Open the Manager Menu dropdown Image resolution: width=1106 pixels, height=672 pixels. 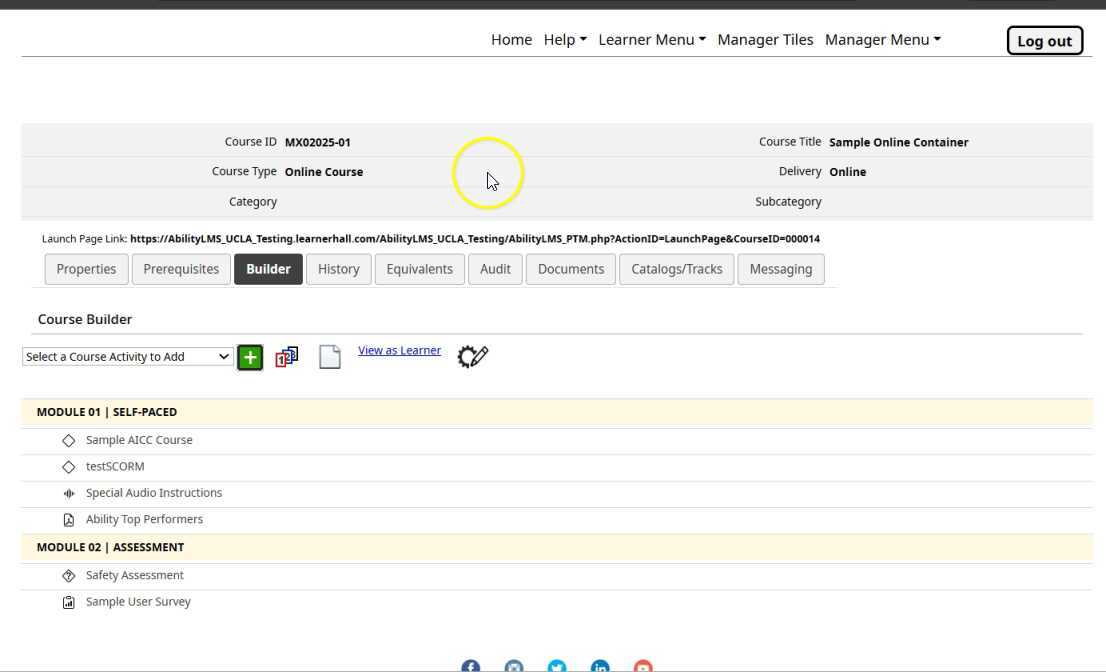882,40
